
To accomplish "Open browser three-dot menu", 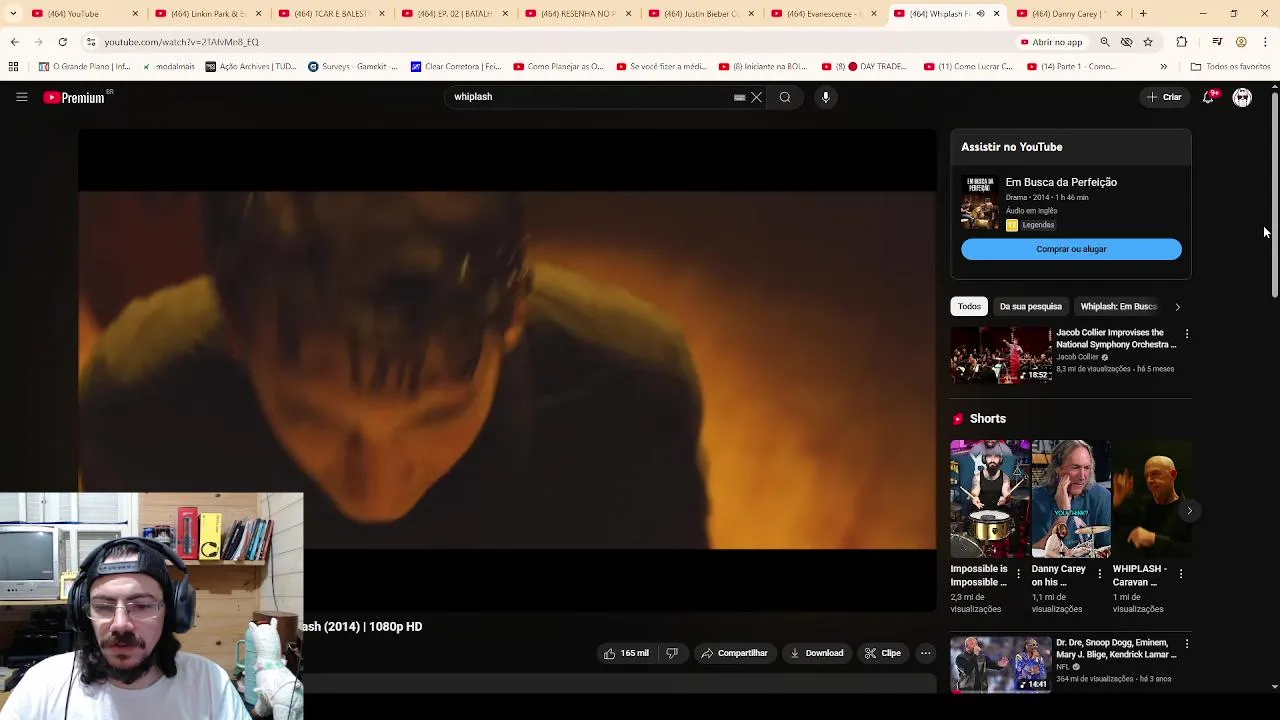I will point(1266,42).
